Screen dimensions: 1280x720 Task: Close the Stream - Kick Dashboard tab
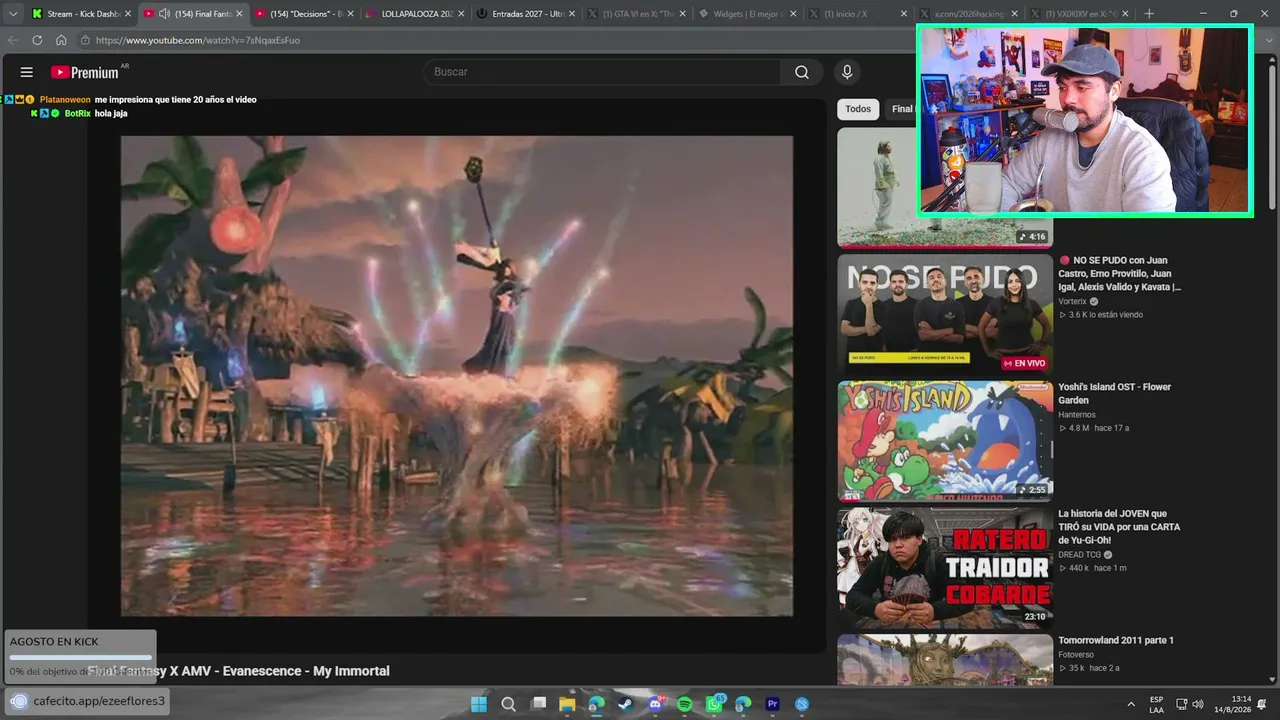(x=127, y=14)
